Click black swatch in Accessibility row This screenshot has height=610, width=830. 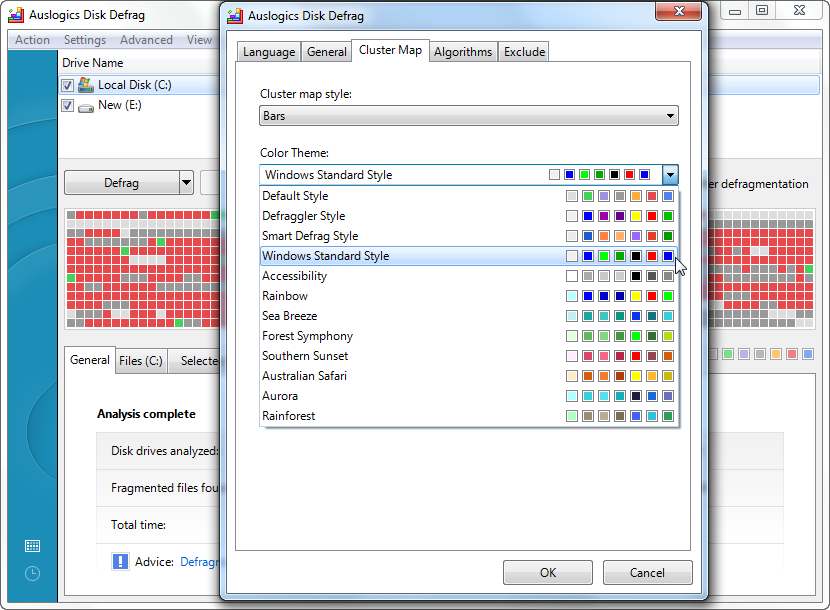coord(636,276)
